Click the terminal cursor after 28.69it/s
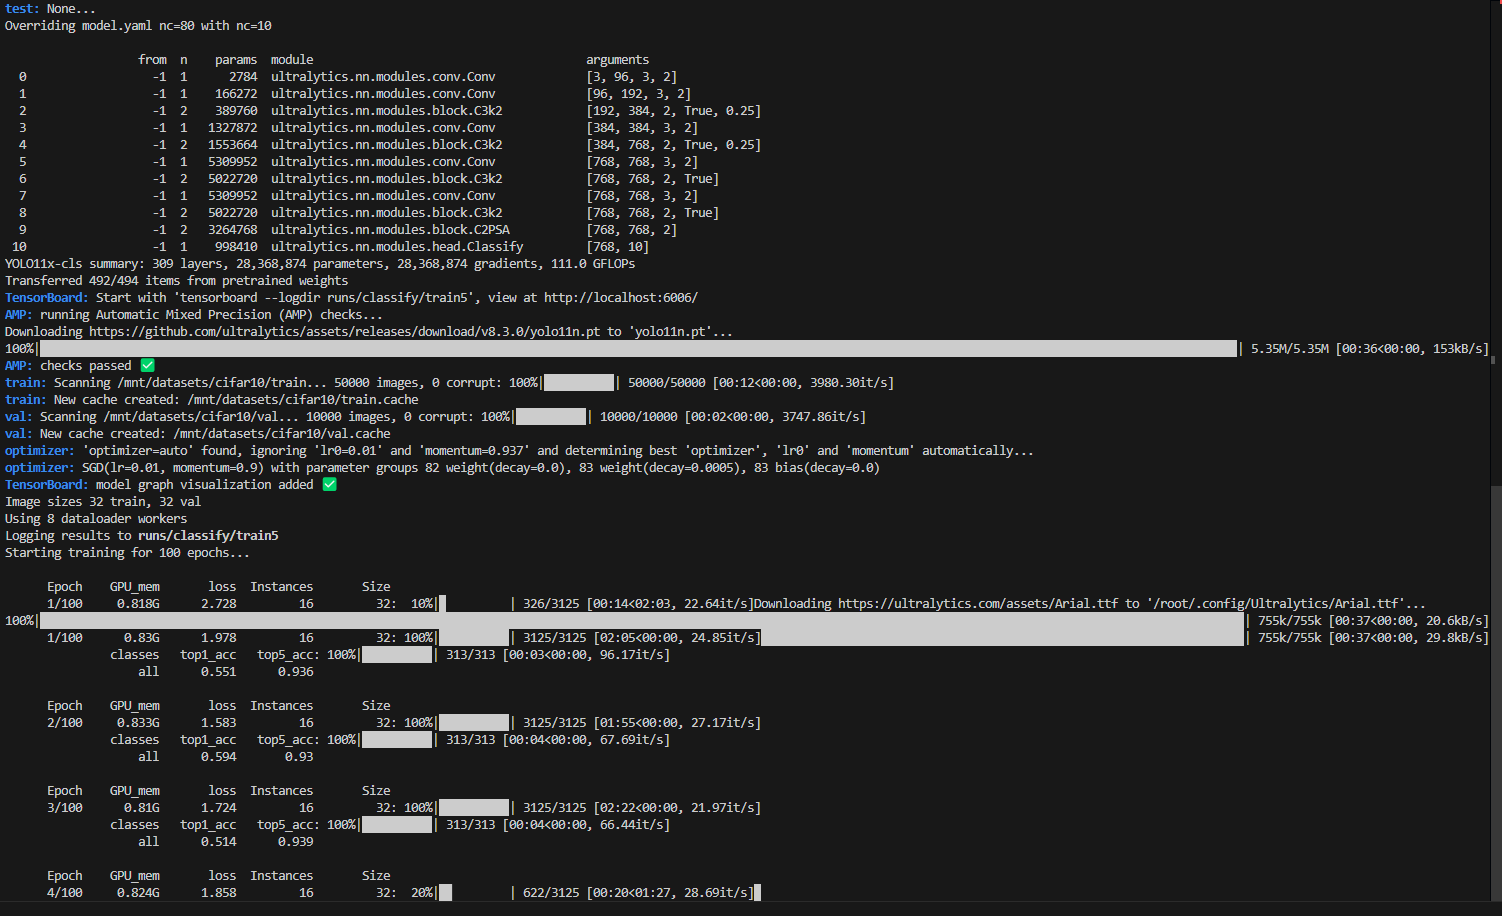The height and width of the screenshot is (916, 1502). 757,893
